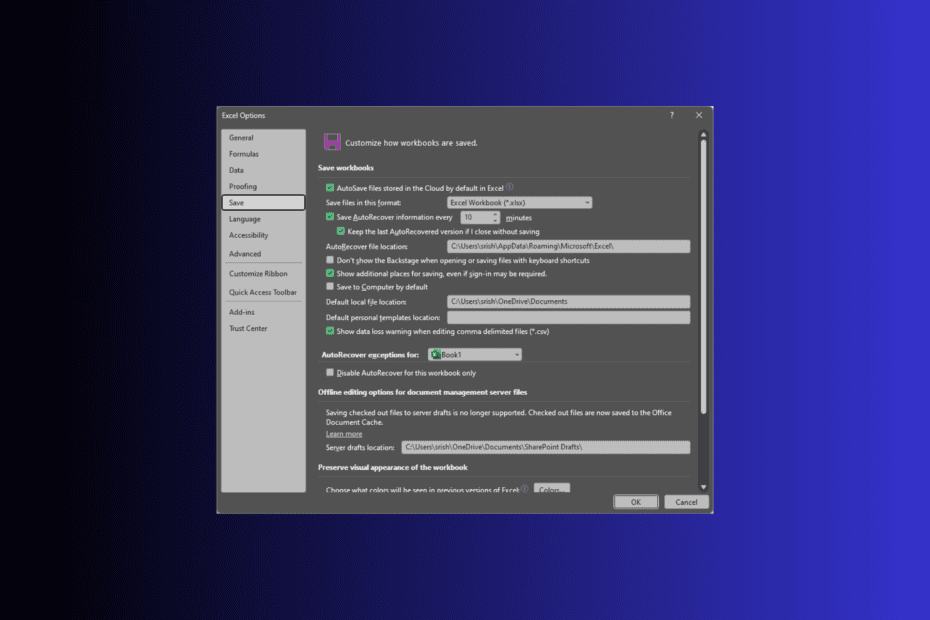The width and height of the screenshot is (930, 620).
Task: Increase AutoRecover minutes with the up arrow
Action: 496,214
